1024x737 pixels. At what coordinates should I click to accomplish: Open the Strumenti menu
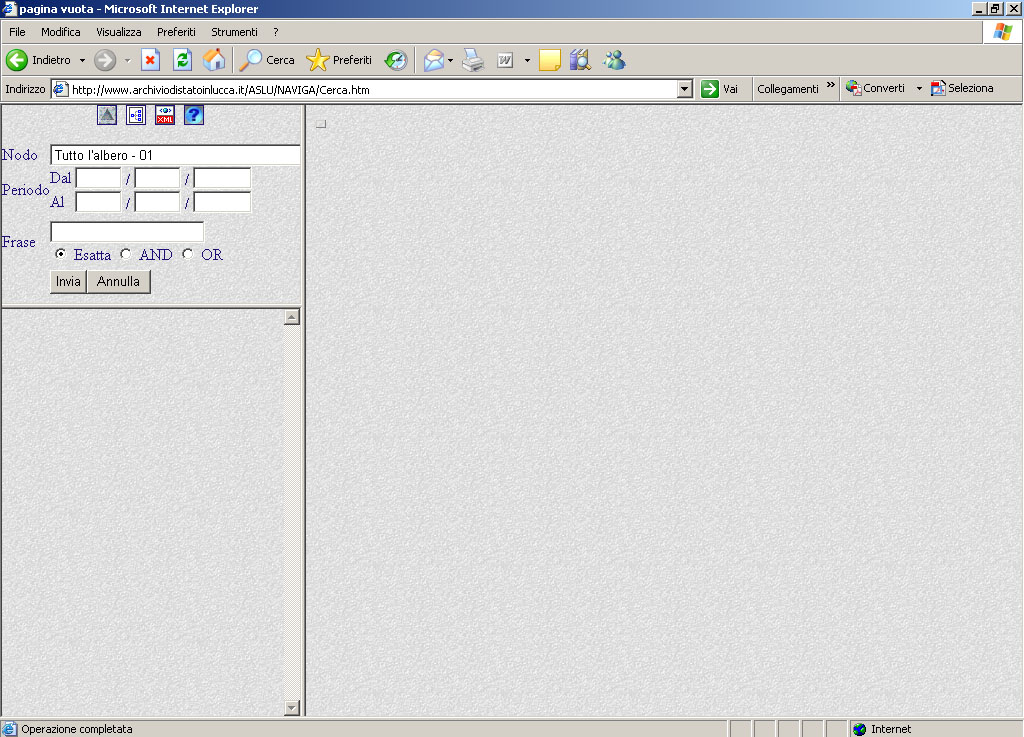click(234, 32)
